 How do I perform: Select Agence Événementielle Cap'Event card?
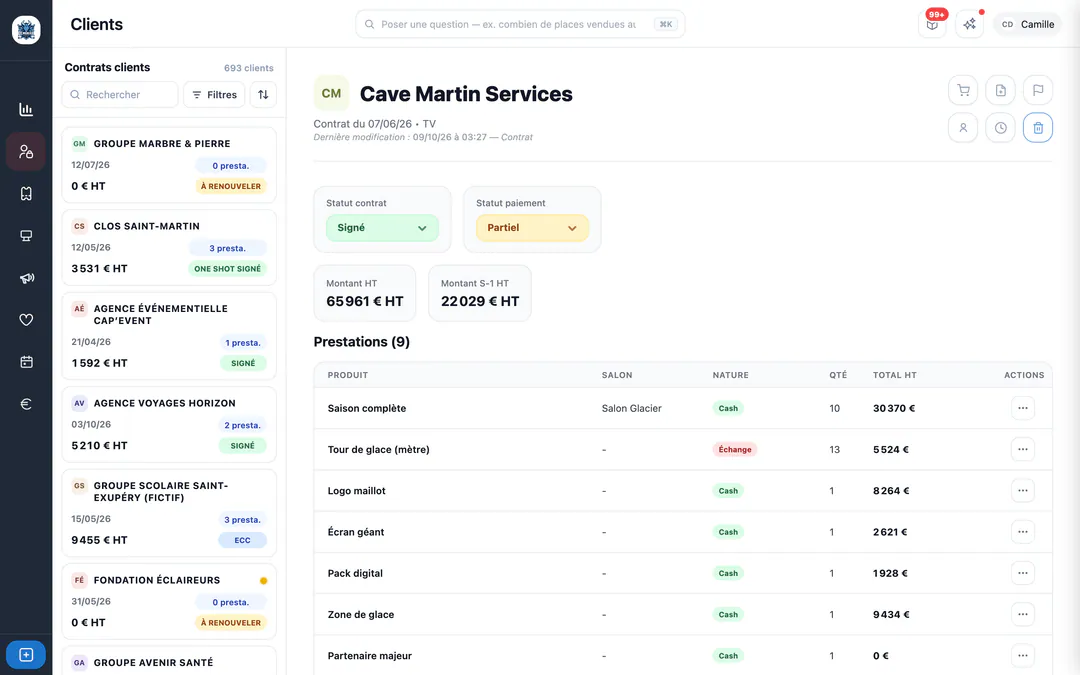coord(169,336)
